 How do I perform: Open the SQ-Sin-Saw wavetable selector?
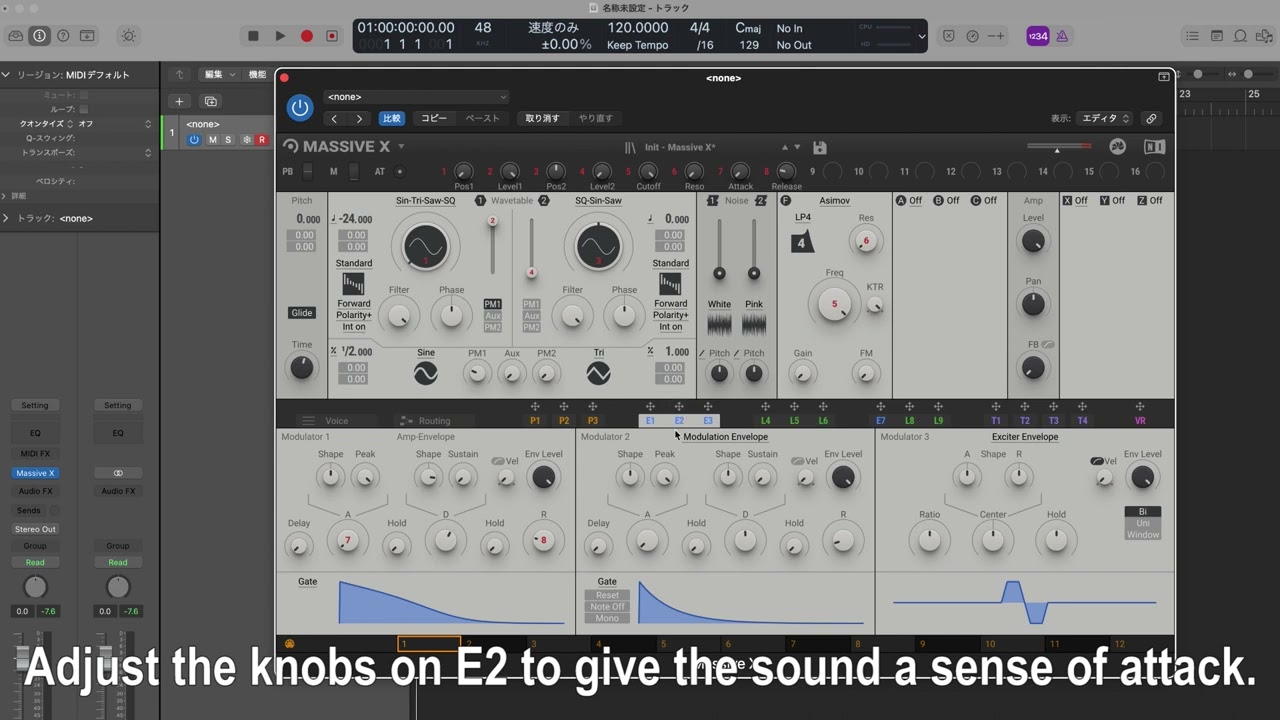[598, 201]
